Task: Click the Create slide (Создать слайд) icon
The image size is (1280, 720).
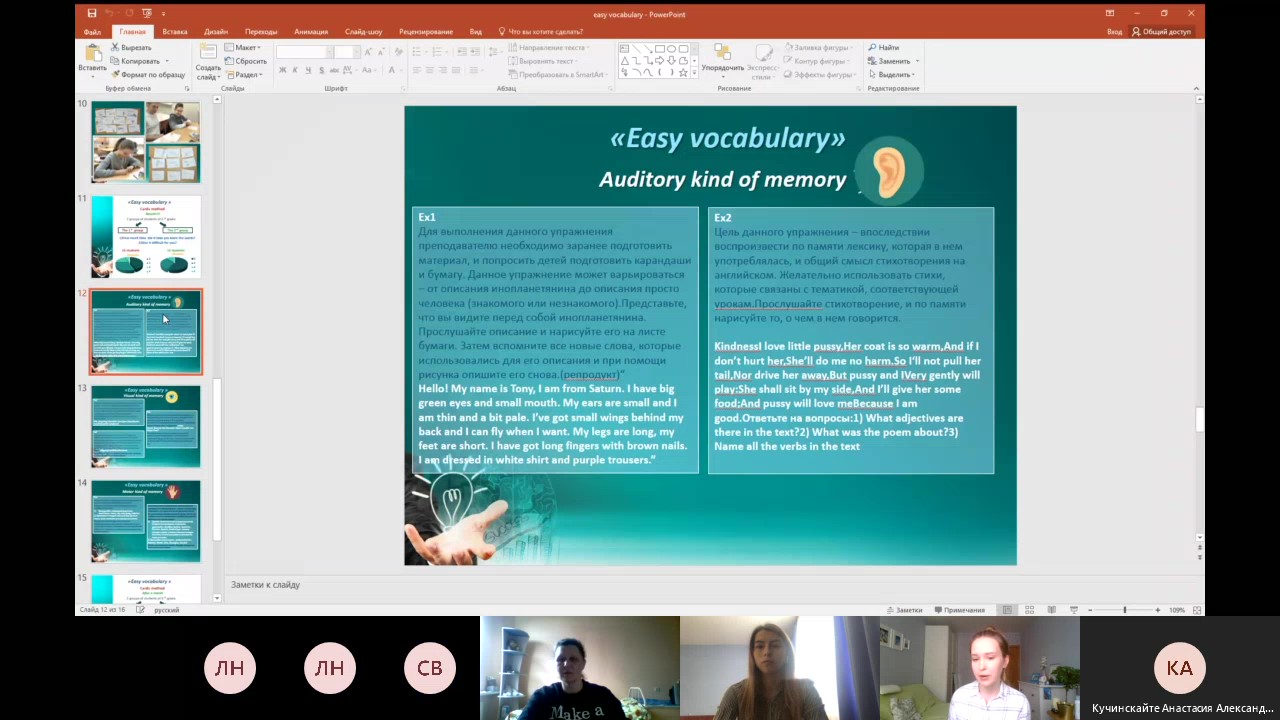Action: tap(208, 60)
